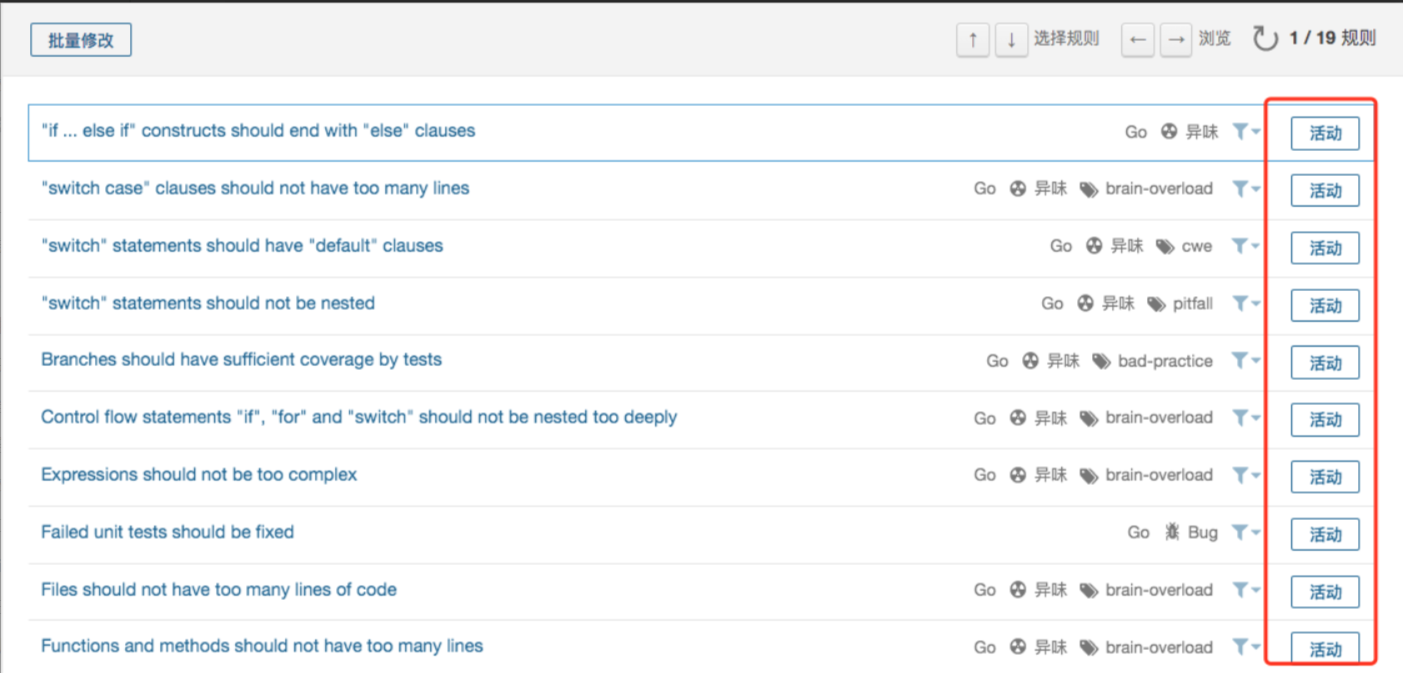Click 活动 button for nested switch rule
Viewport: 1403px width, 673px height.
(x=1325, y=305)
